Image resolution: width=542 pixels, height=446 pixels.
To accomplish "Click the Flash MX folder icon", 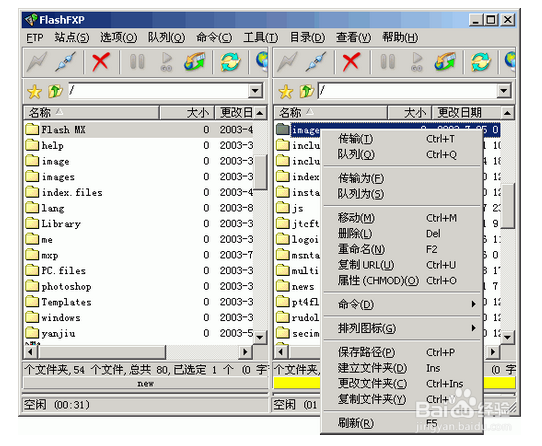I will click(x=32, y=129).
